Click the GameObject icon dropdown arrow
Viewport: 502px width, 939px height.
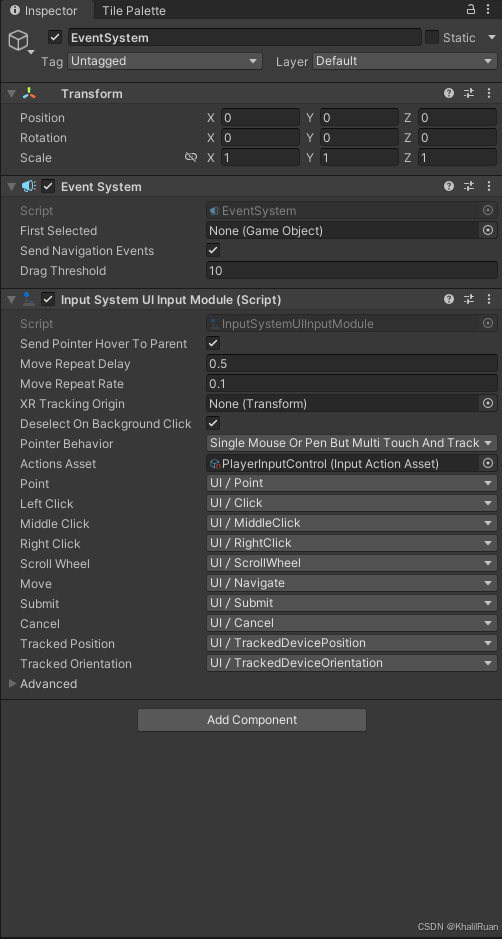[31, 52]
